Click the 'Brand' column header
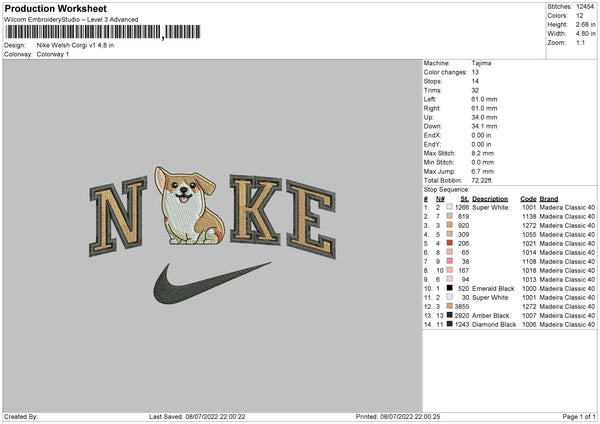 (x=549, y=199)
